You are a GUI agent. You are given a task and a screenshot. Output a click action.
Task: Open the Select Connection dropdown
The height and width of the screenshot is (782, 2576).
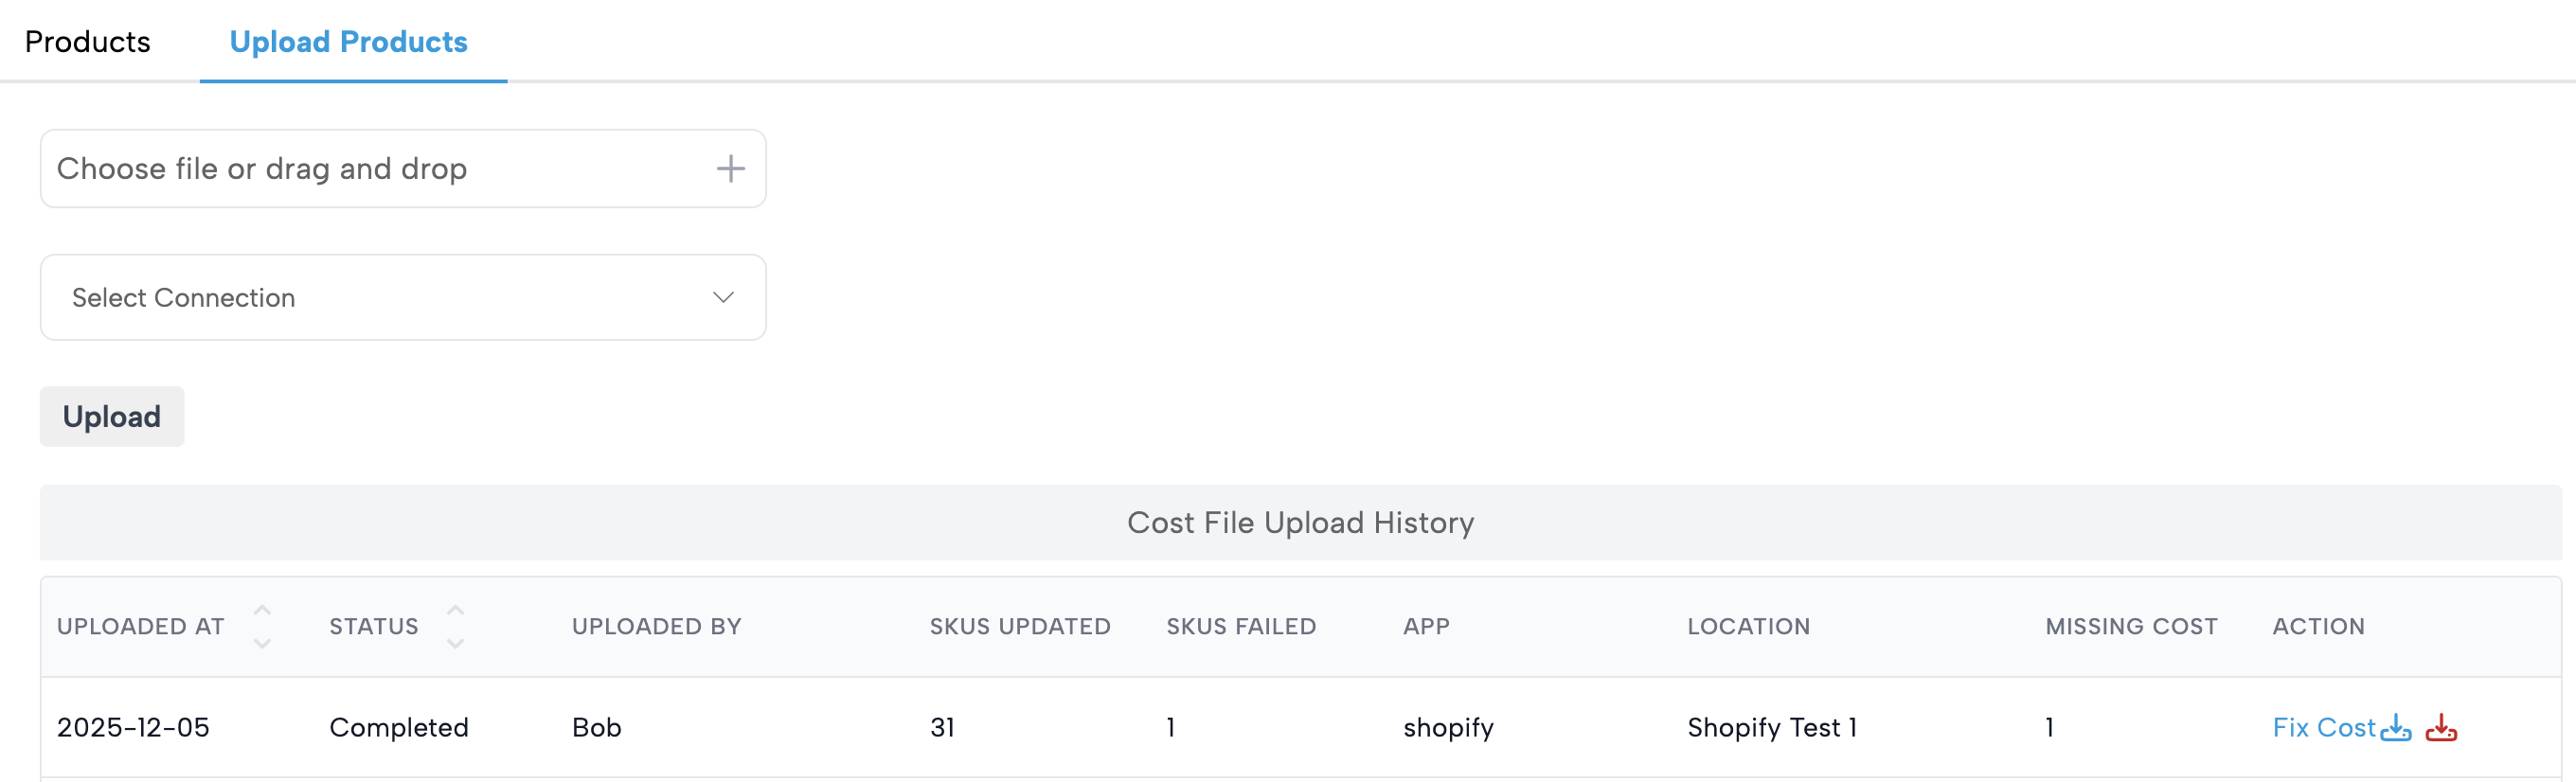coord(402,298)
